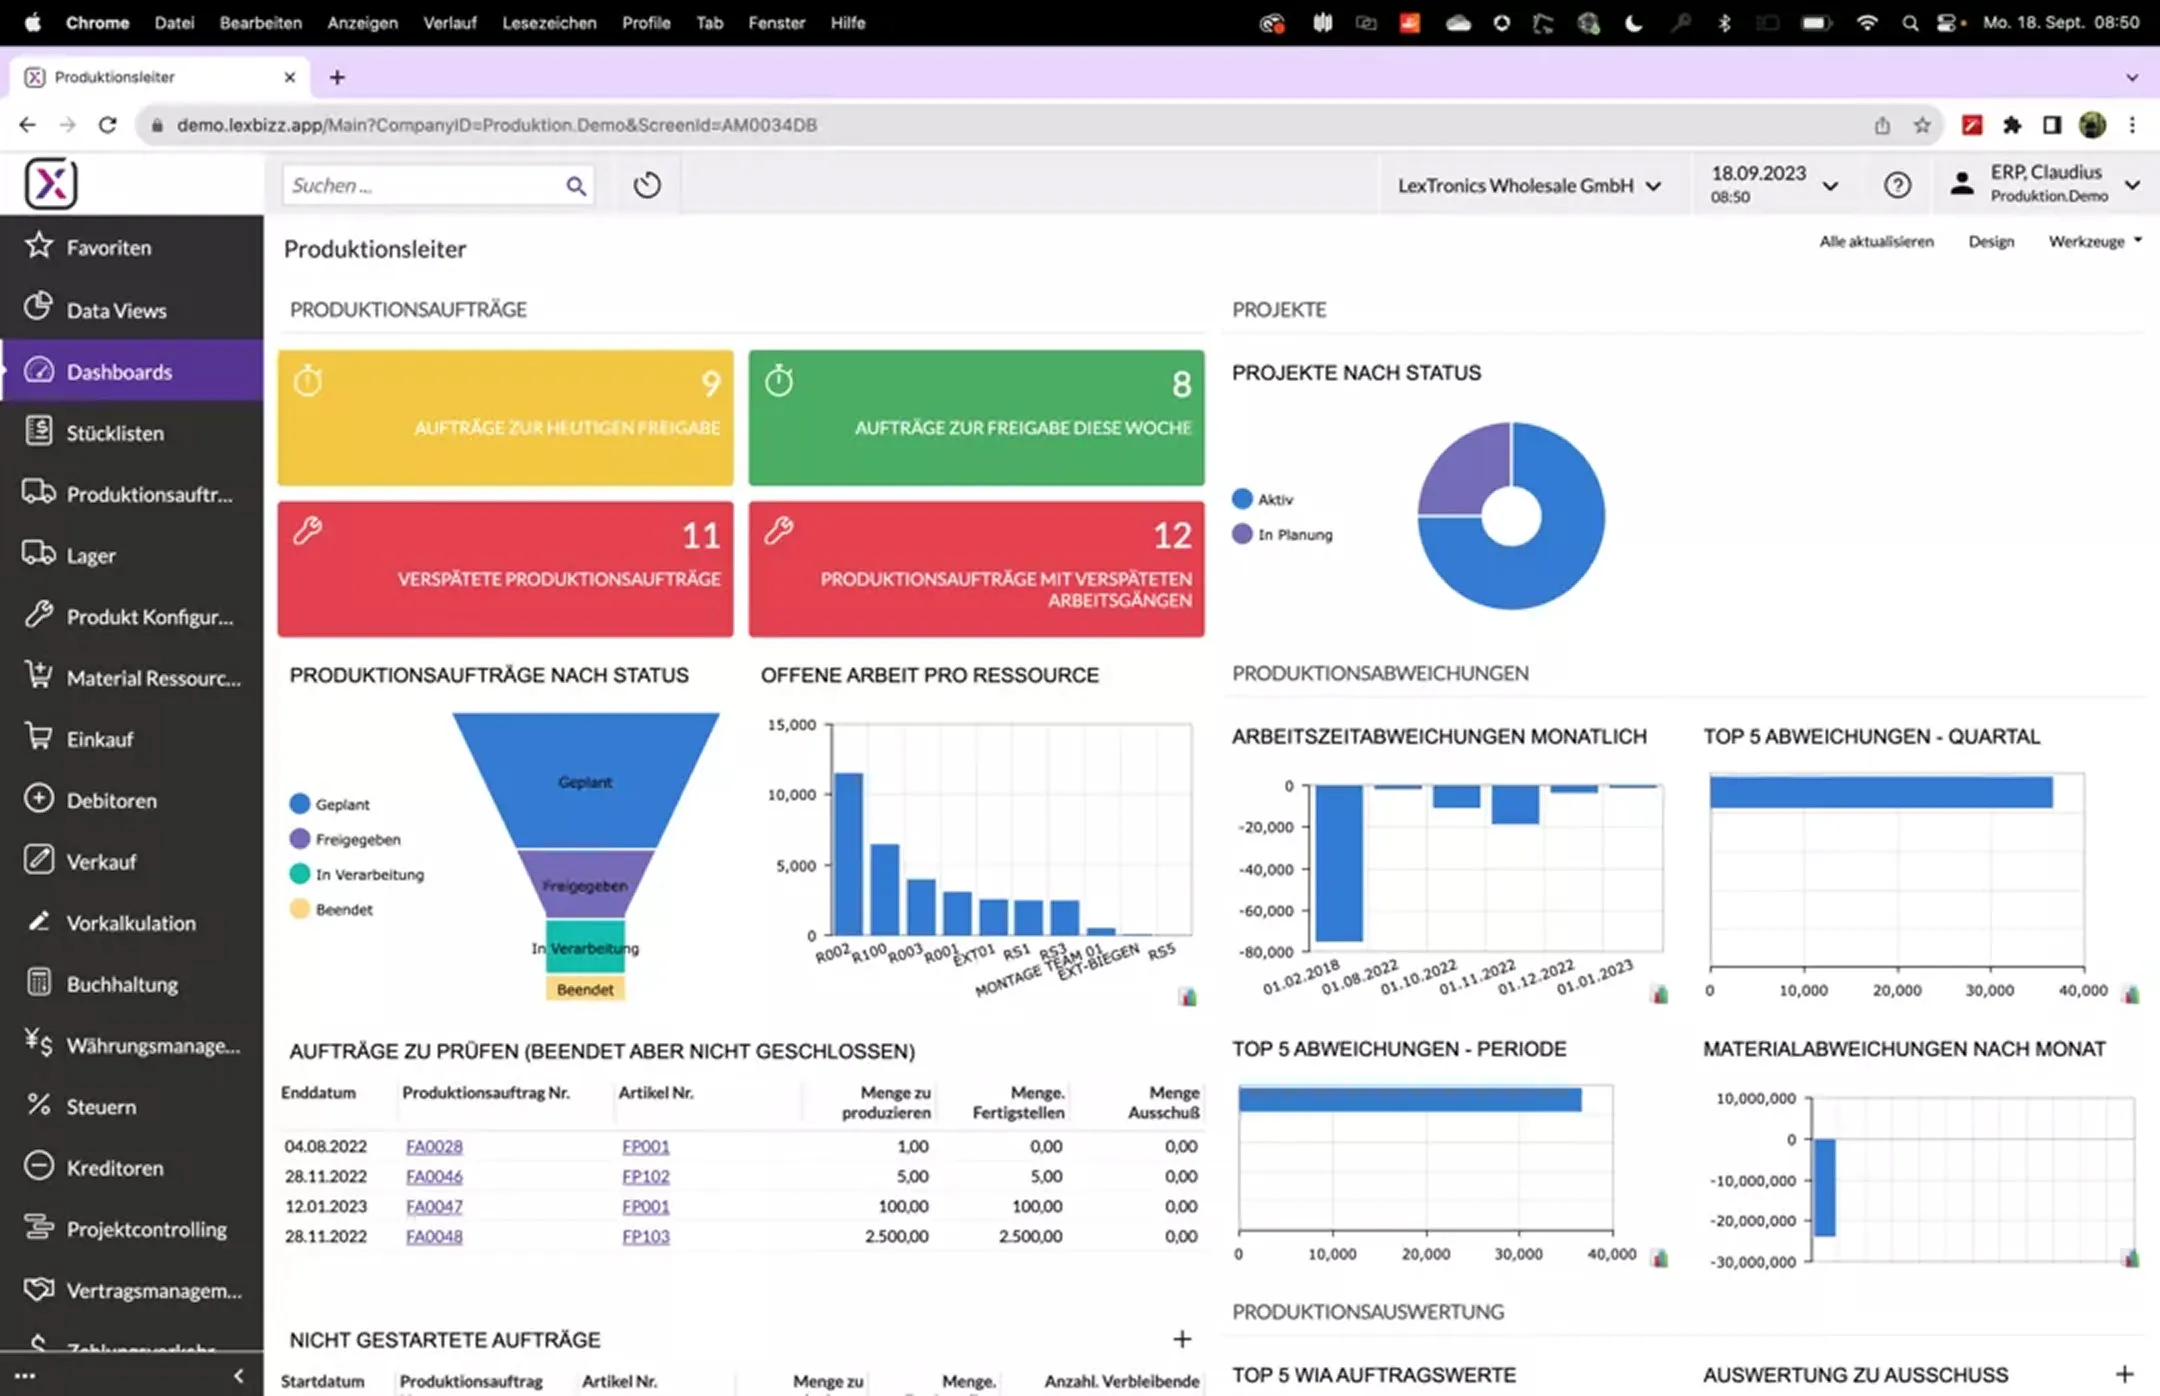Screen dimensions: 2160x1396
Task: Open production order FA0046 link
Action: point(434,1176)
